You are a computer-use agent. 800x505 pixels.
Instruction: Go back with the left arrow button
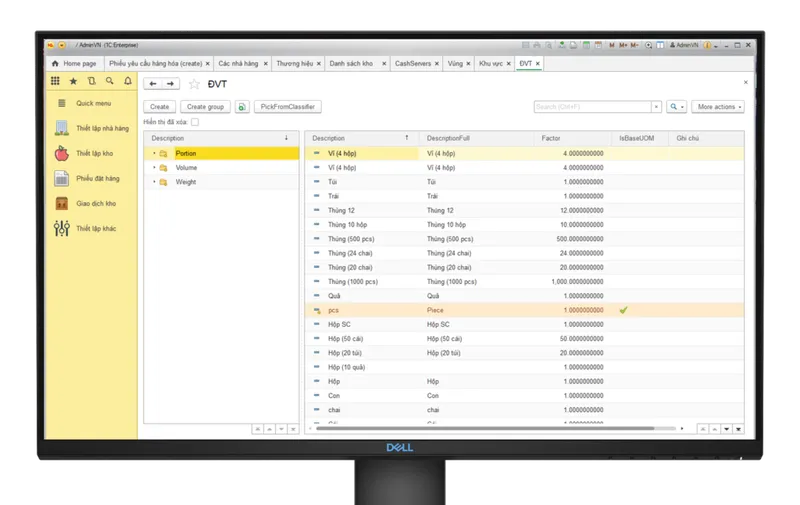click(153, 84)
